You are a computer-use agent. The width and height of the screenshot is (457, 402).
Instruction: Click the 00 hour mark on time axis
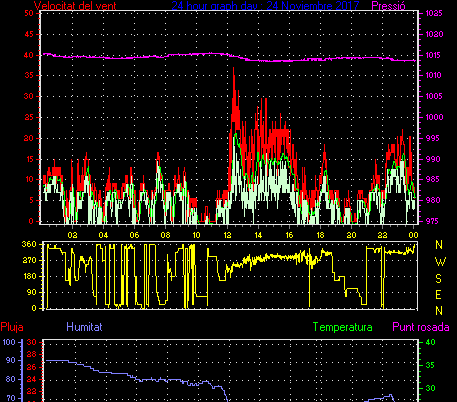click(413, 235)
